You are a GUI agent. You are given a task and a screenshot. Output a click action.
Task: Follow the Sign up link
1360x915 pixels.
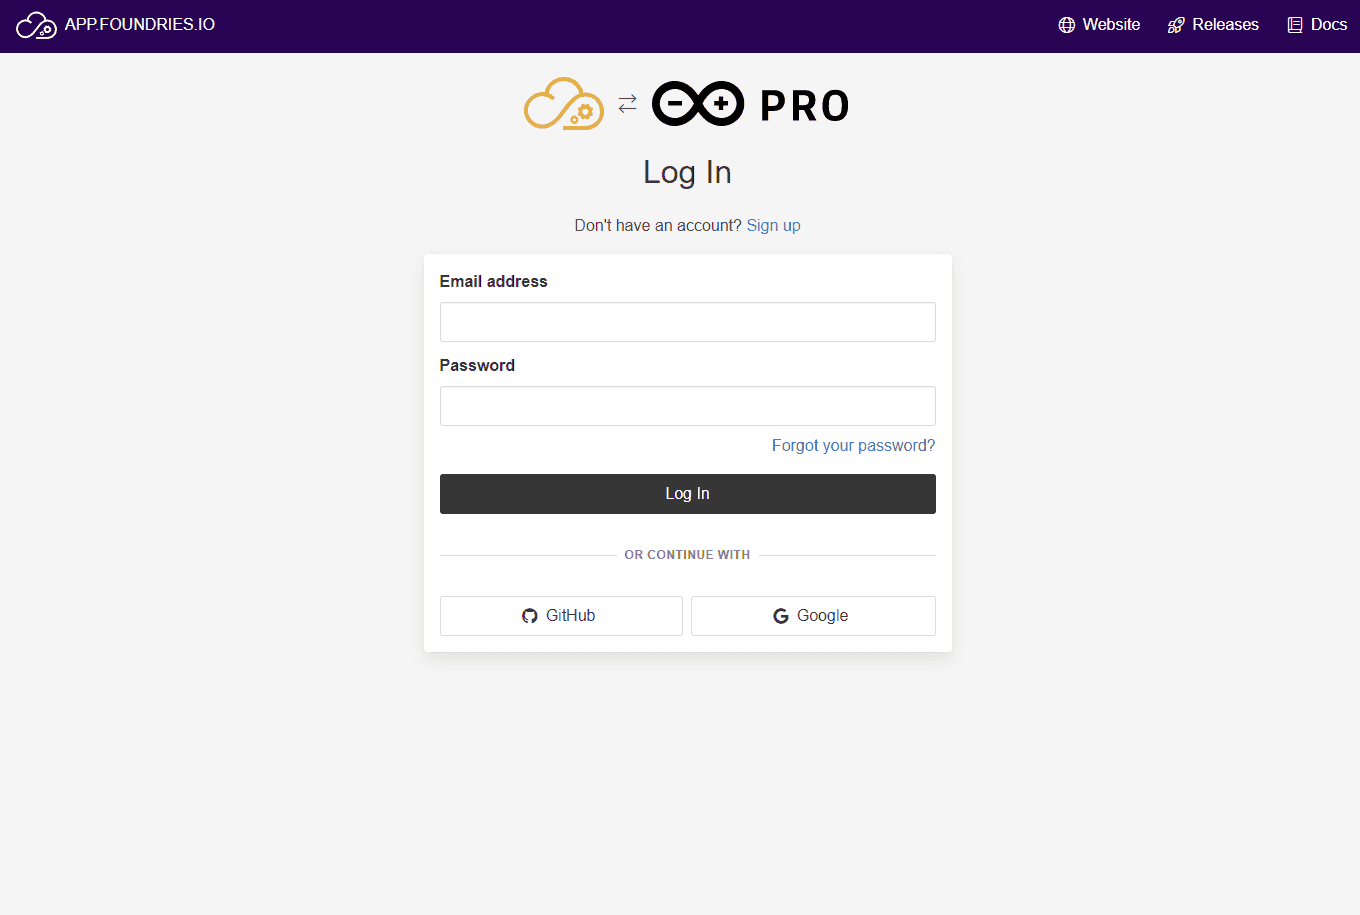[x=773, y=226]
